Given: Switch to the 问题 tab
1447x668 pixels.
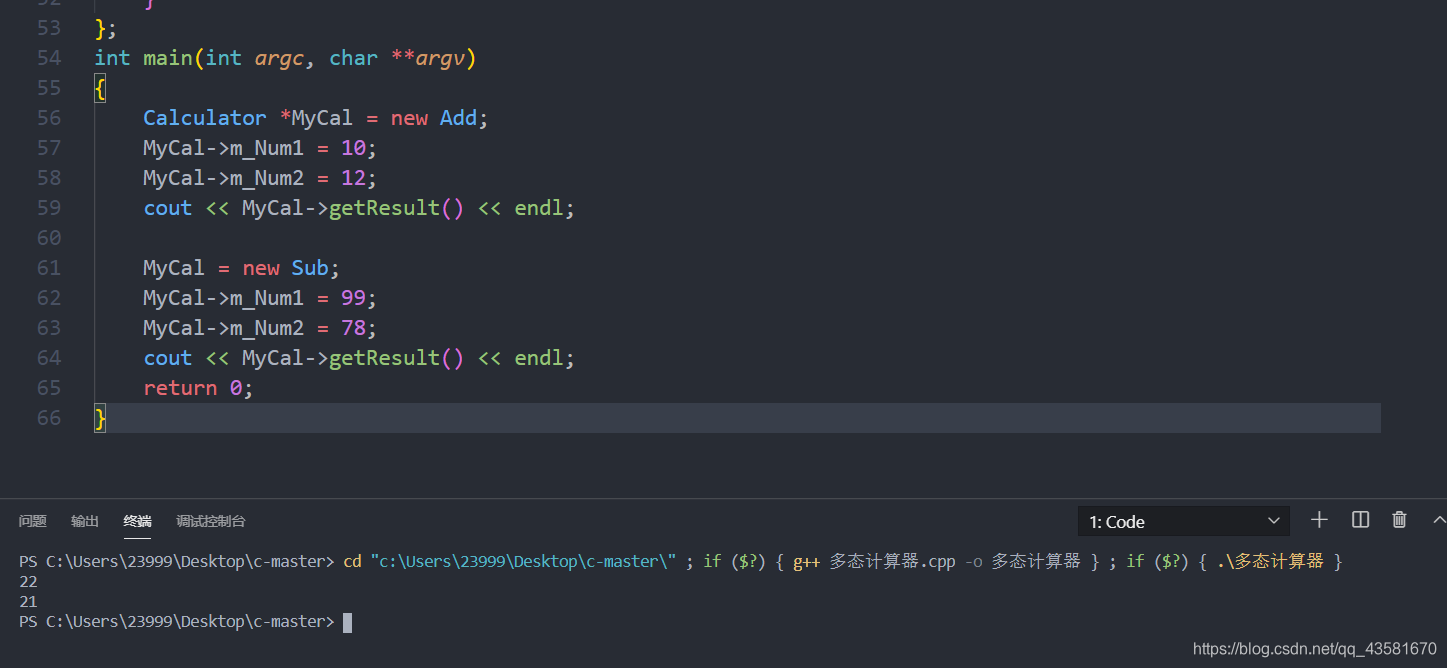Looking at the screenshot, I should tap(33, 521).
